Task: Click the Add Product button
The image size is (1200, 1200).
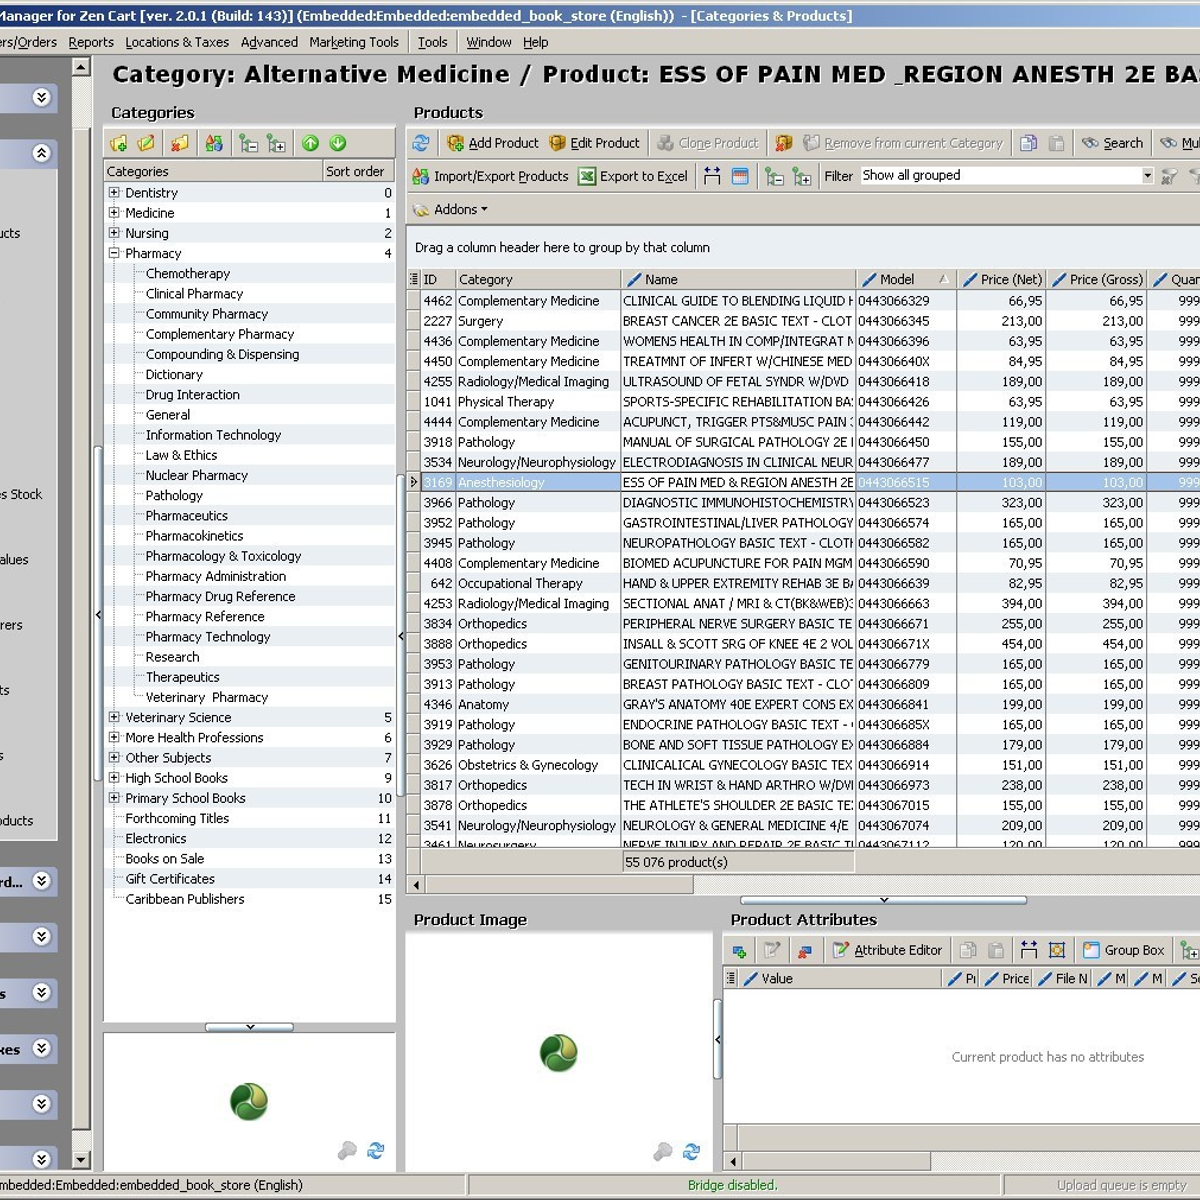Action: click(x=493, y=143)
